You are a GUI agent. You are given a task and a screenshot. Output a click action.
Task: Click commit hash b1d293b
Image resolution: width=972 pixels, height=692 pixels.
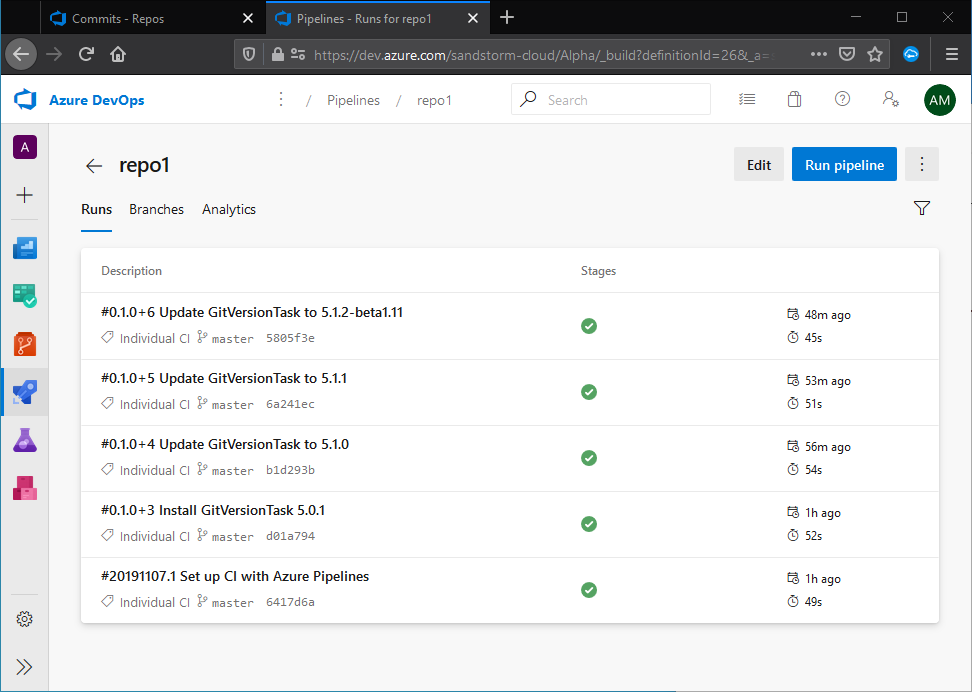(x=290, y=470)
